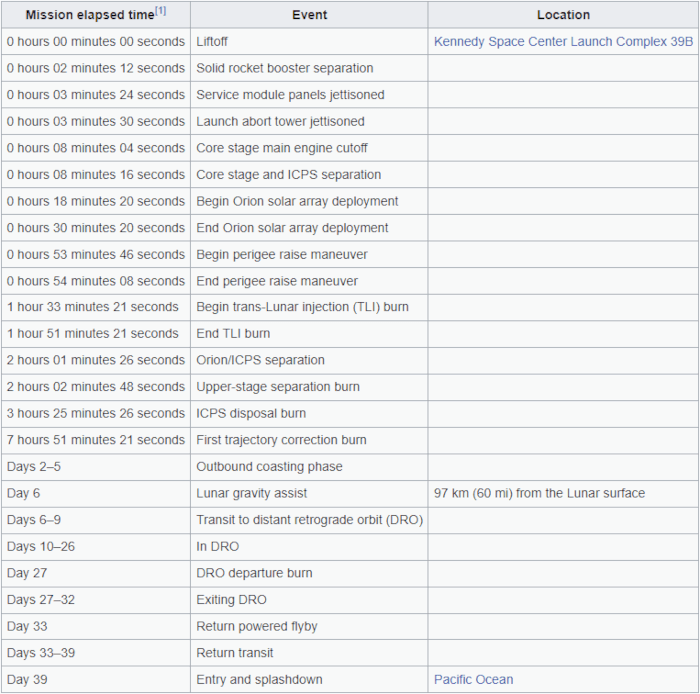Open footnote reference [1] in header
This screenshot has width=700, height=694.
click(x=160, y=11)
